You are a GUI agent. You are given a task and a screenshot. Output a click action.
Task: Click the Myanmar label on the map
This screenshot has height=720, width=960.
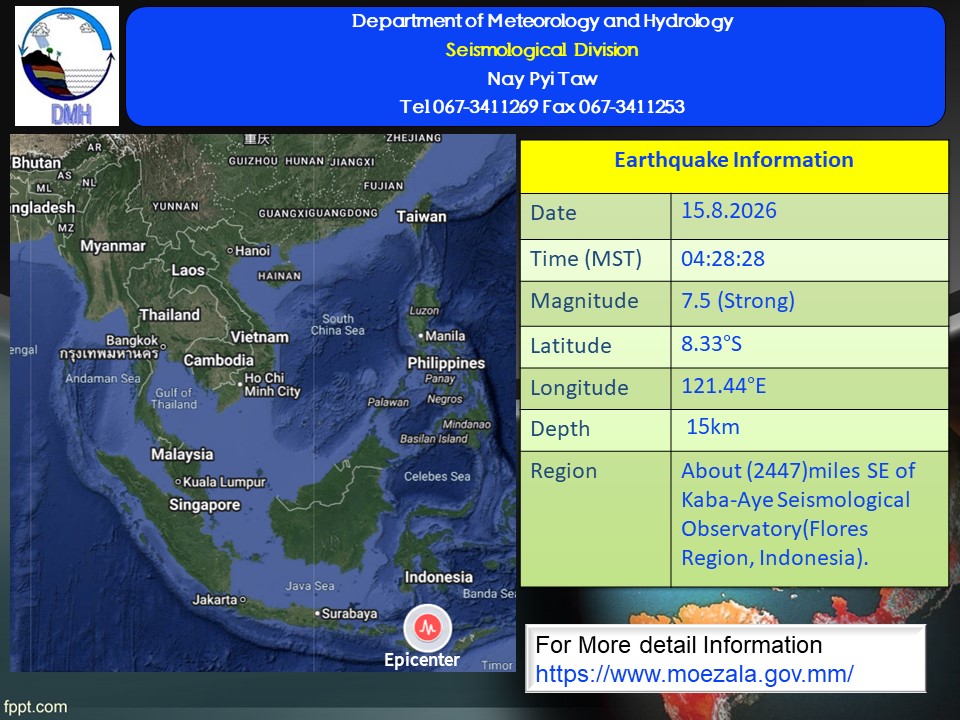(x=113, y=246)
